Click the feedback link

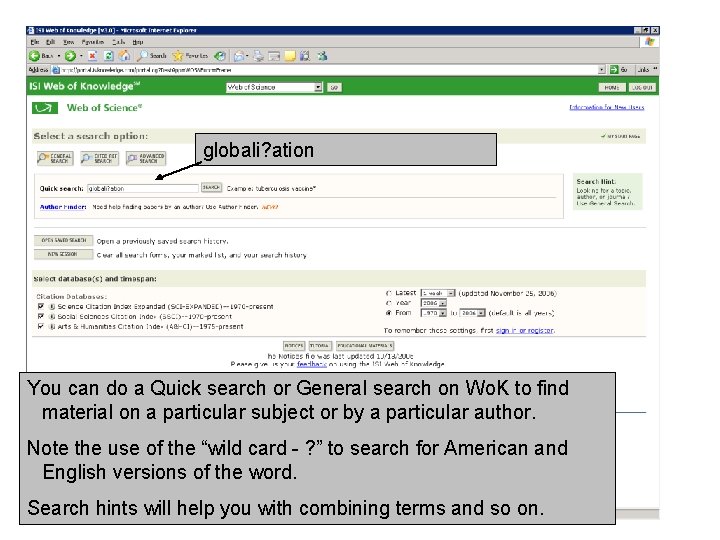(x=312, y=364)
